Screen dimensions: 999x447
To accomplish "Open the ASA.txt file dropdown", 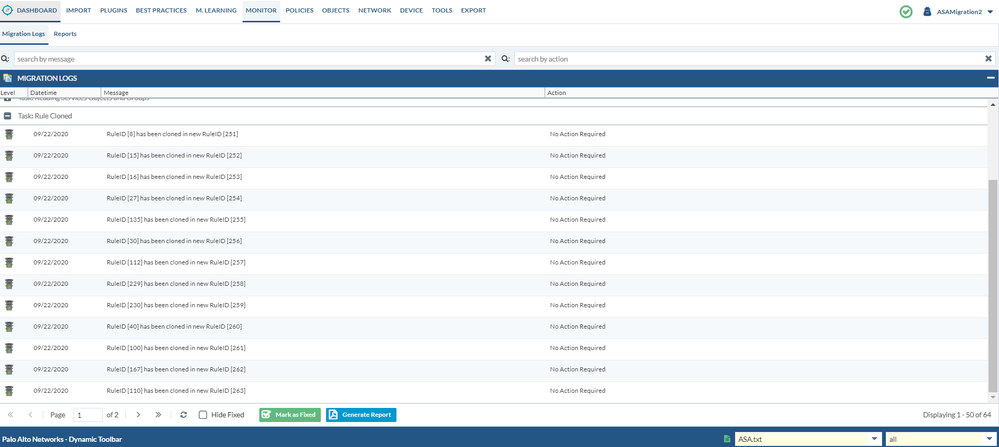I will (x=875, y=438).
